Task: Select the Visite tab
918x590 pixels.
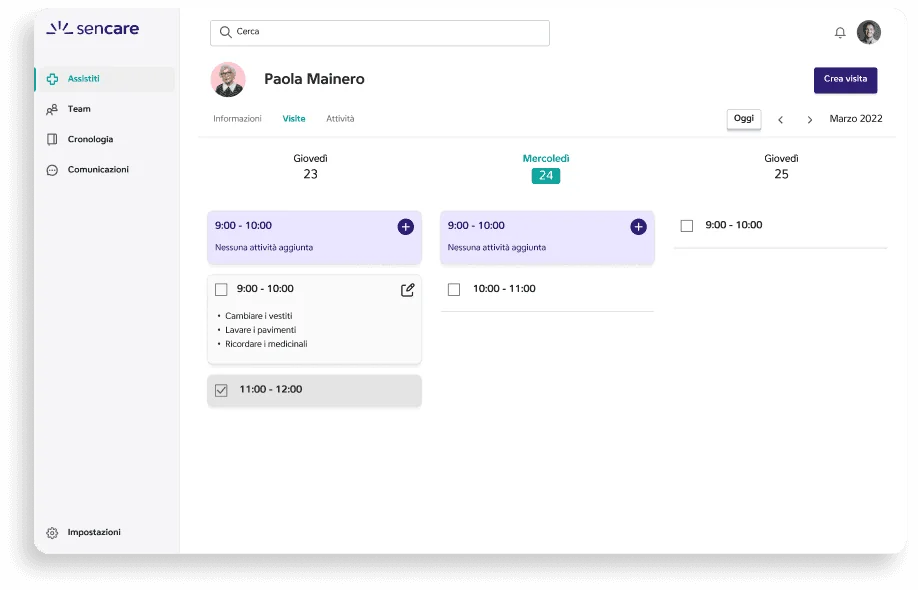Action: click(x=294, y=119)
